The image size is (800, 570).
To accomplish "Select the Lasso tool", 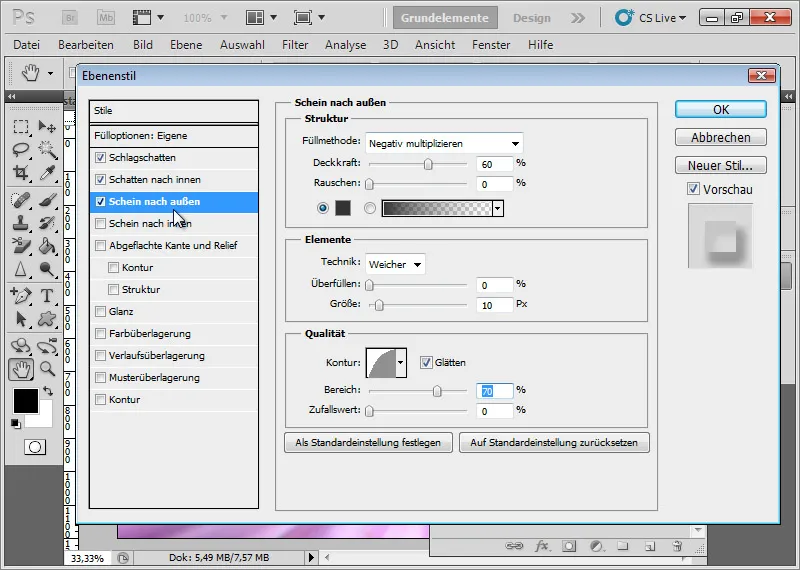I will (21, 150).
